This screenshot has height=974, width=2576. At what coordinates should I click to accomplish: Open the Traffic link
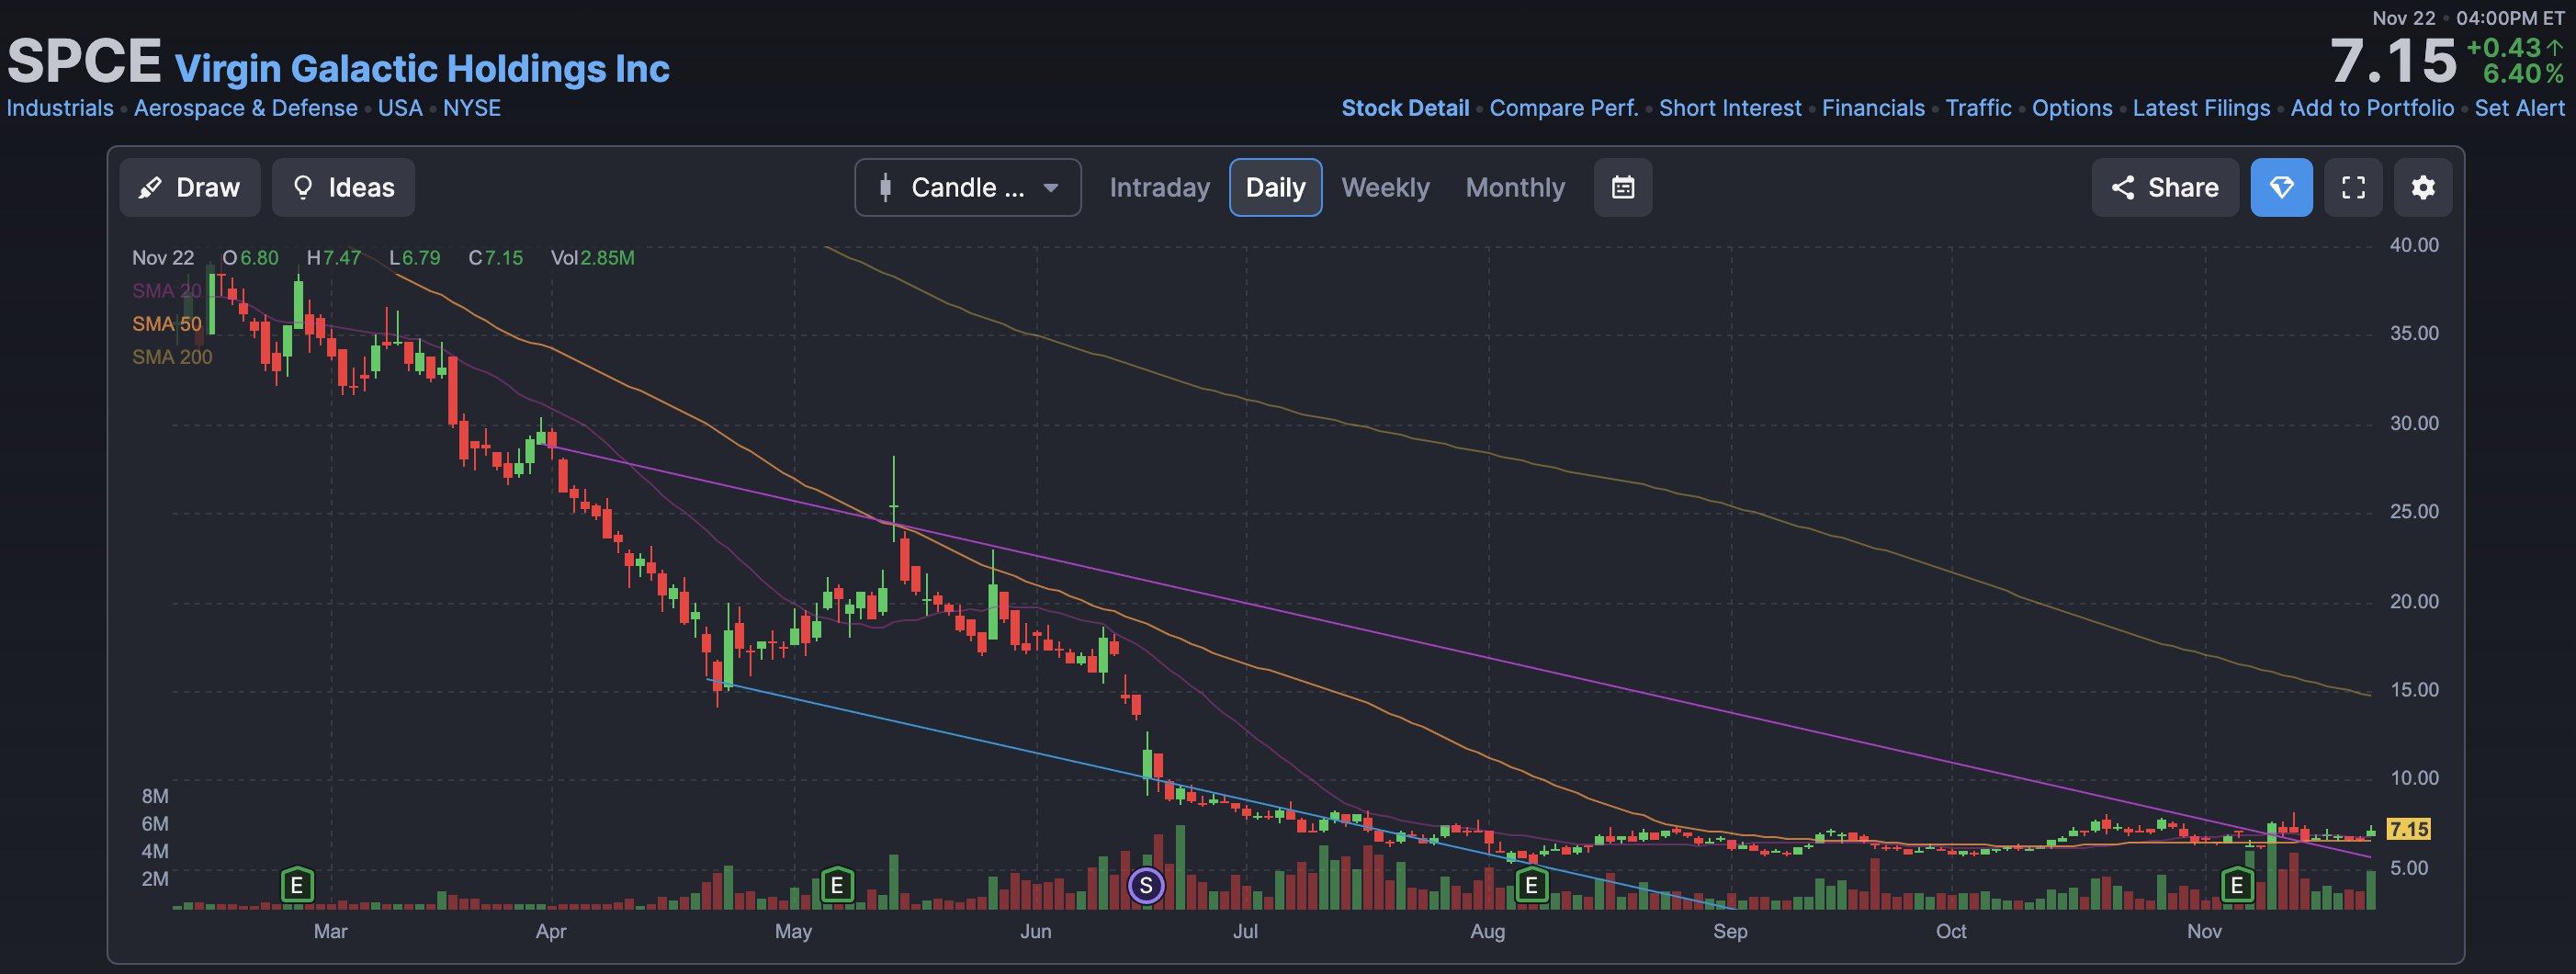[1978, 108]
